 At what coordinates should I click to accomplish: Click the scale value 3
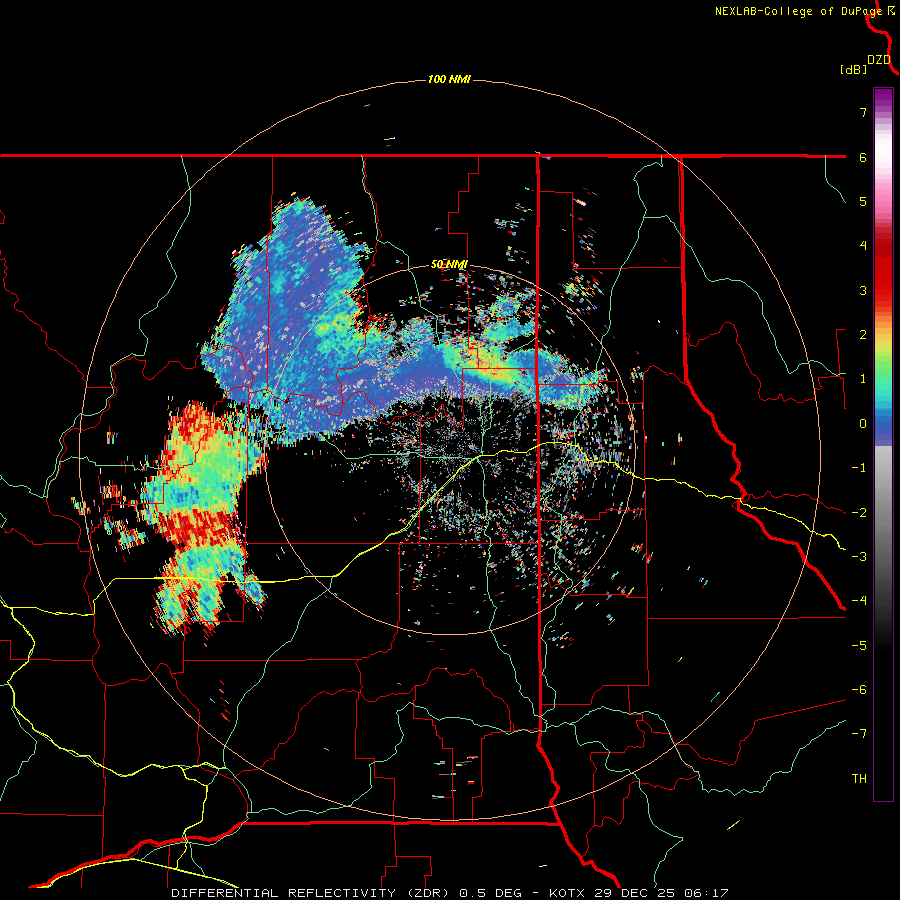[x=863, y=290]
